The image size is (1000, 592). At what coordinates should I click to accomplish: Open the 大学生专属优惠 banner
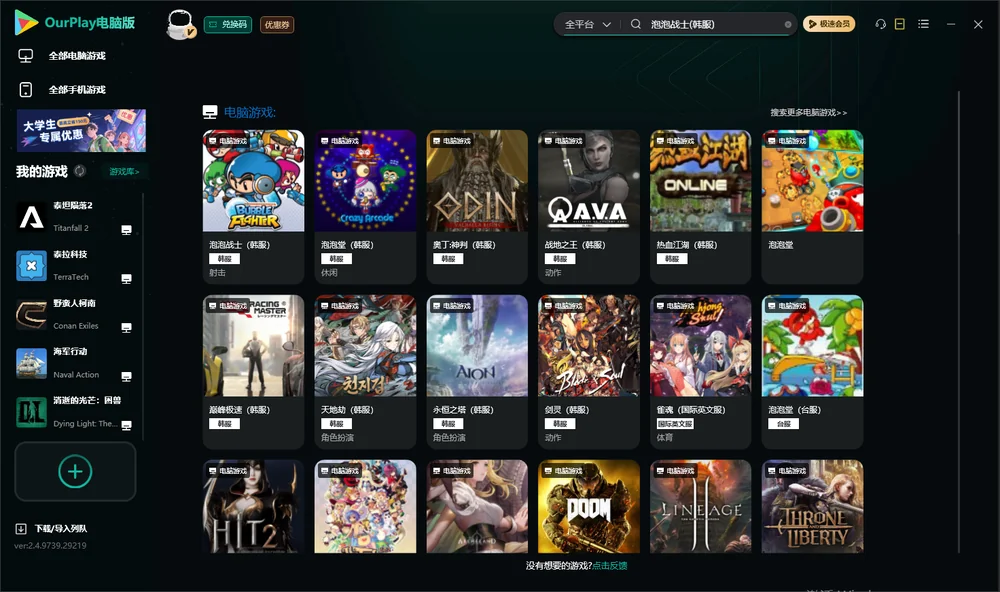coord(81,131)
